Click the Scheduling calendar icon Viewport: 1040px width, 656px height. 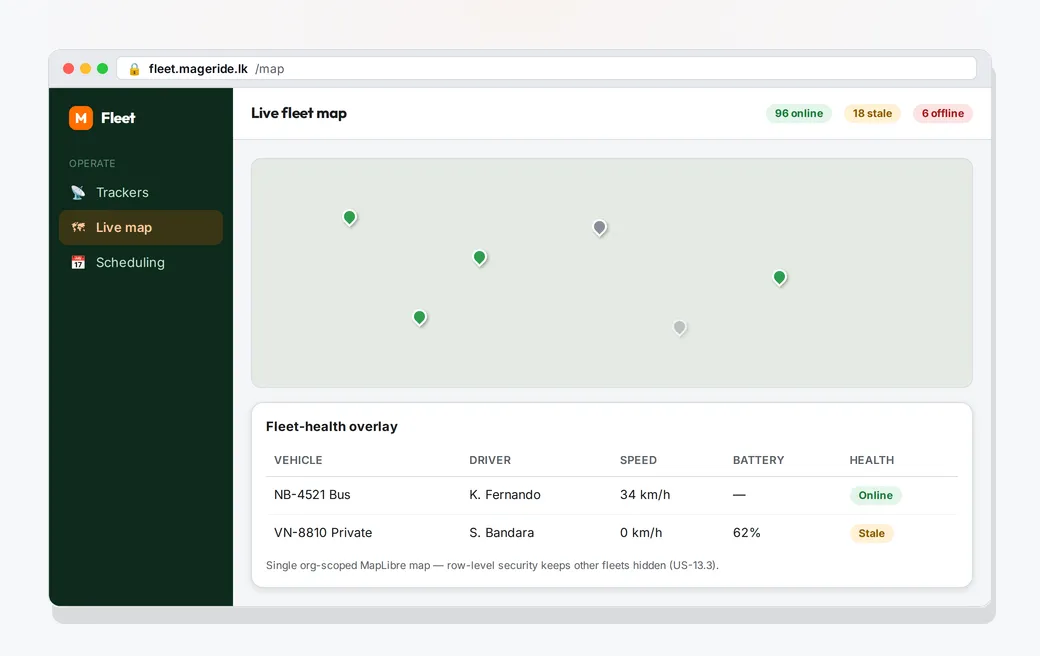click(x=78, y=263)
